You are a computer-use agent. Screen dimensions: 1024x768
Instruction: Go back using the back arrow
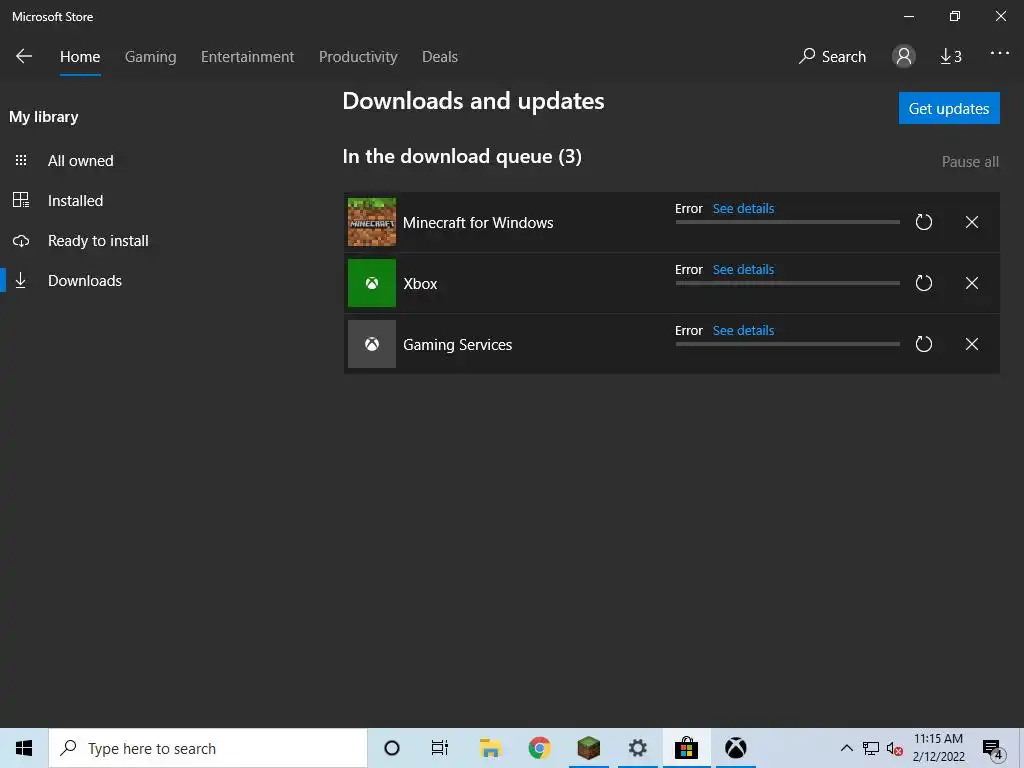click(x=24, y=56)
